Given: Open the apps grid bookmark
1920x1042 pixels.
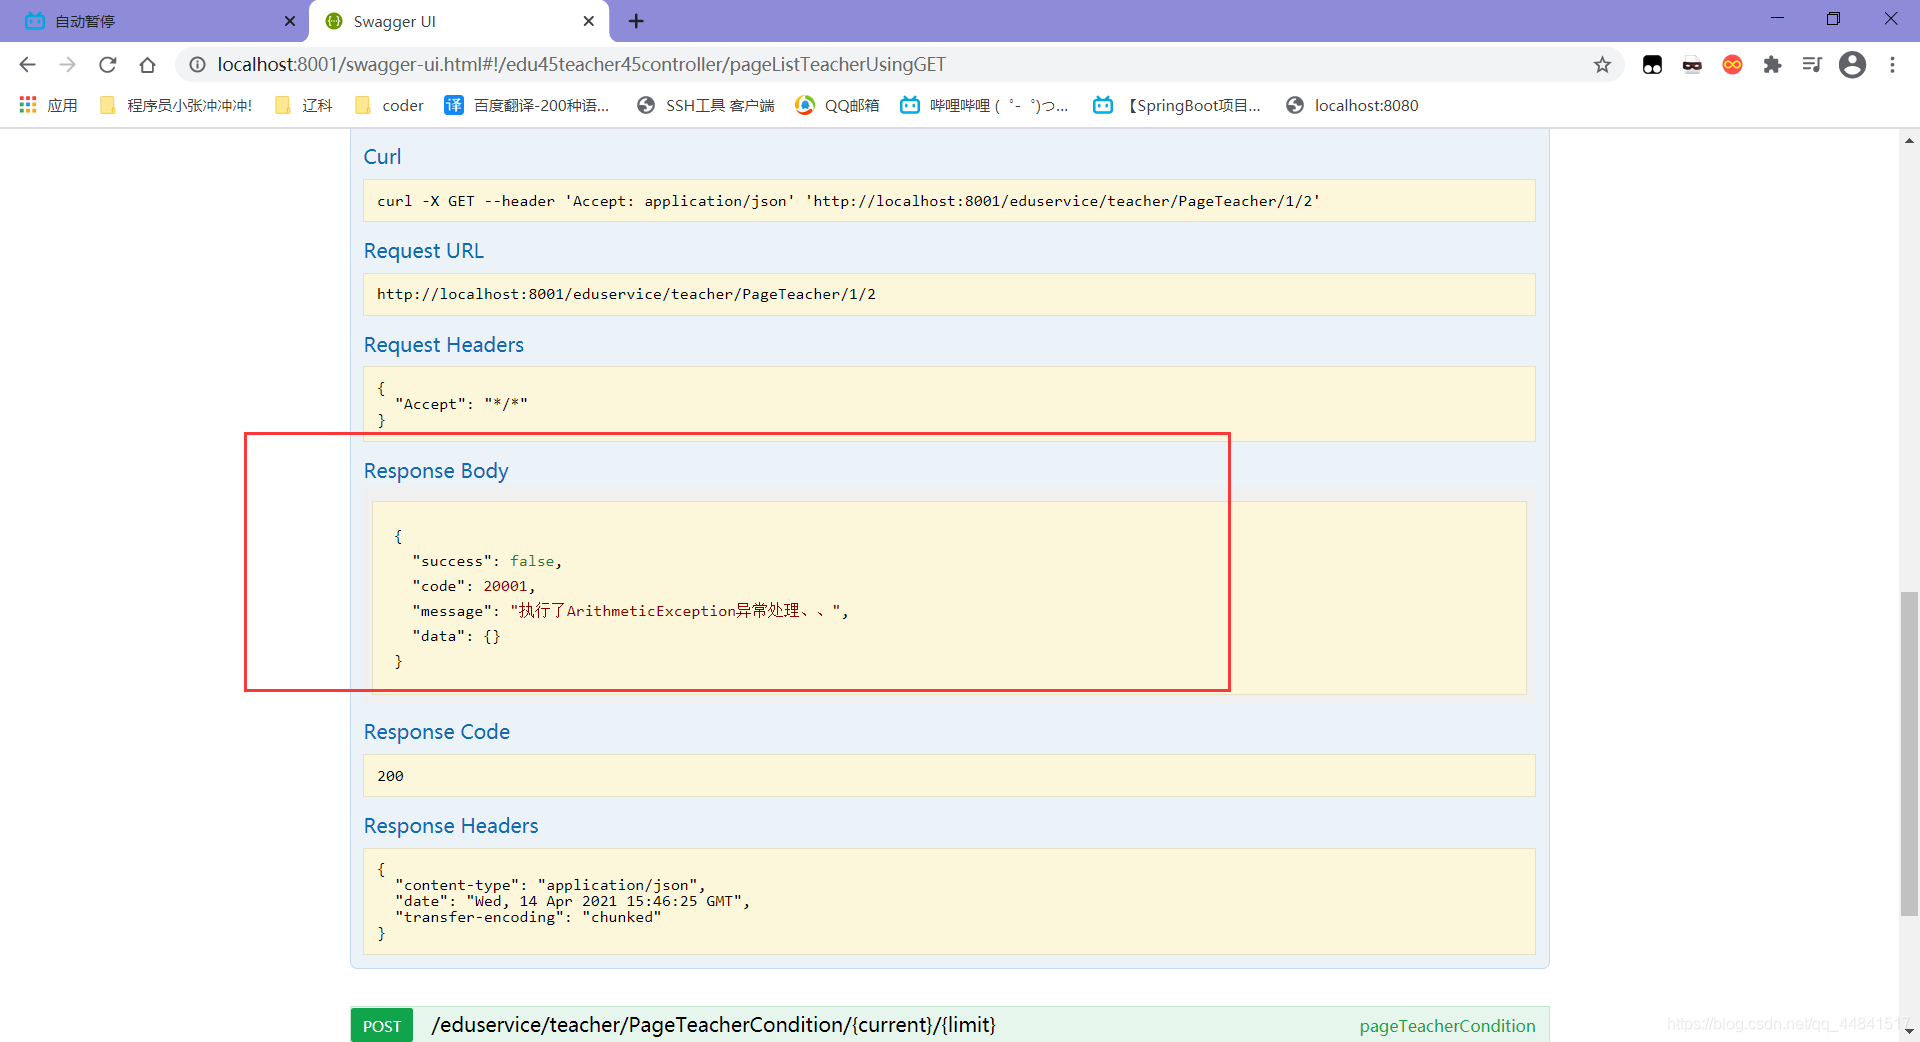Looking at the screenshot, I should point(48,105).
